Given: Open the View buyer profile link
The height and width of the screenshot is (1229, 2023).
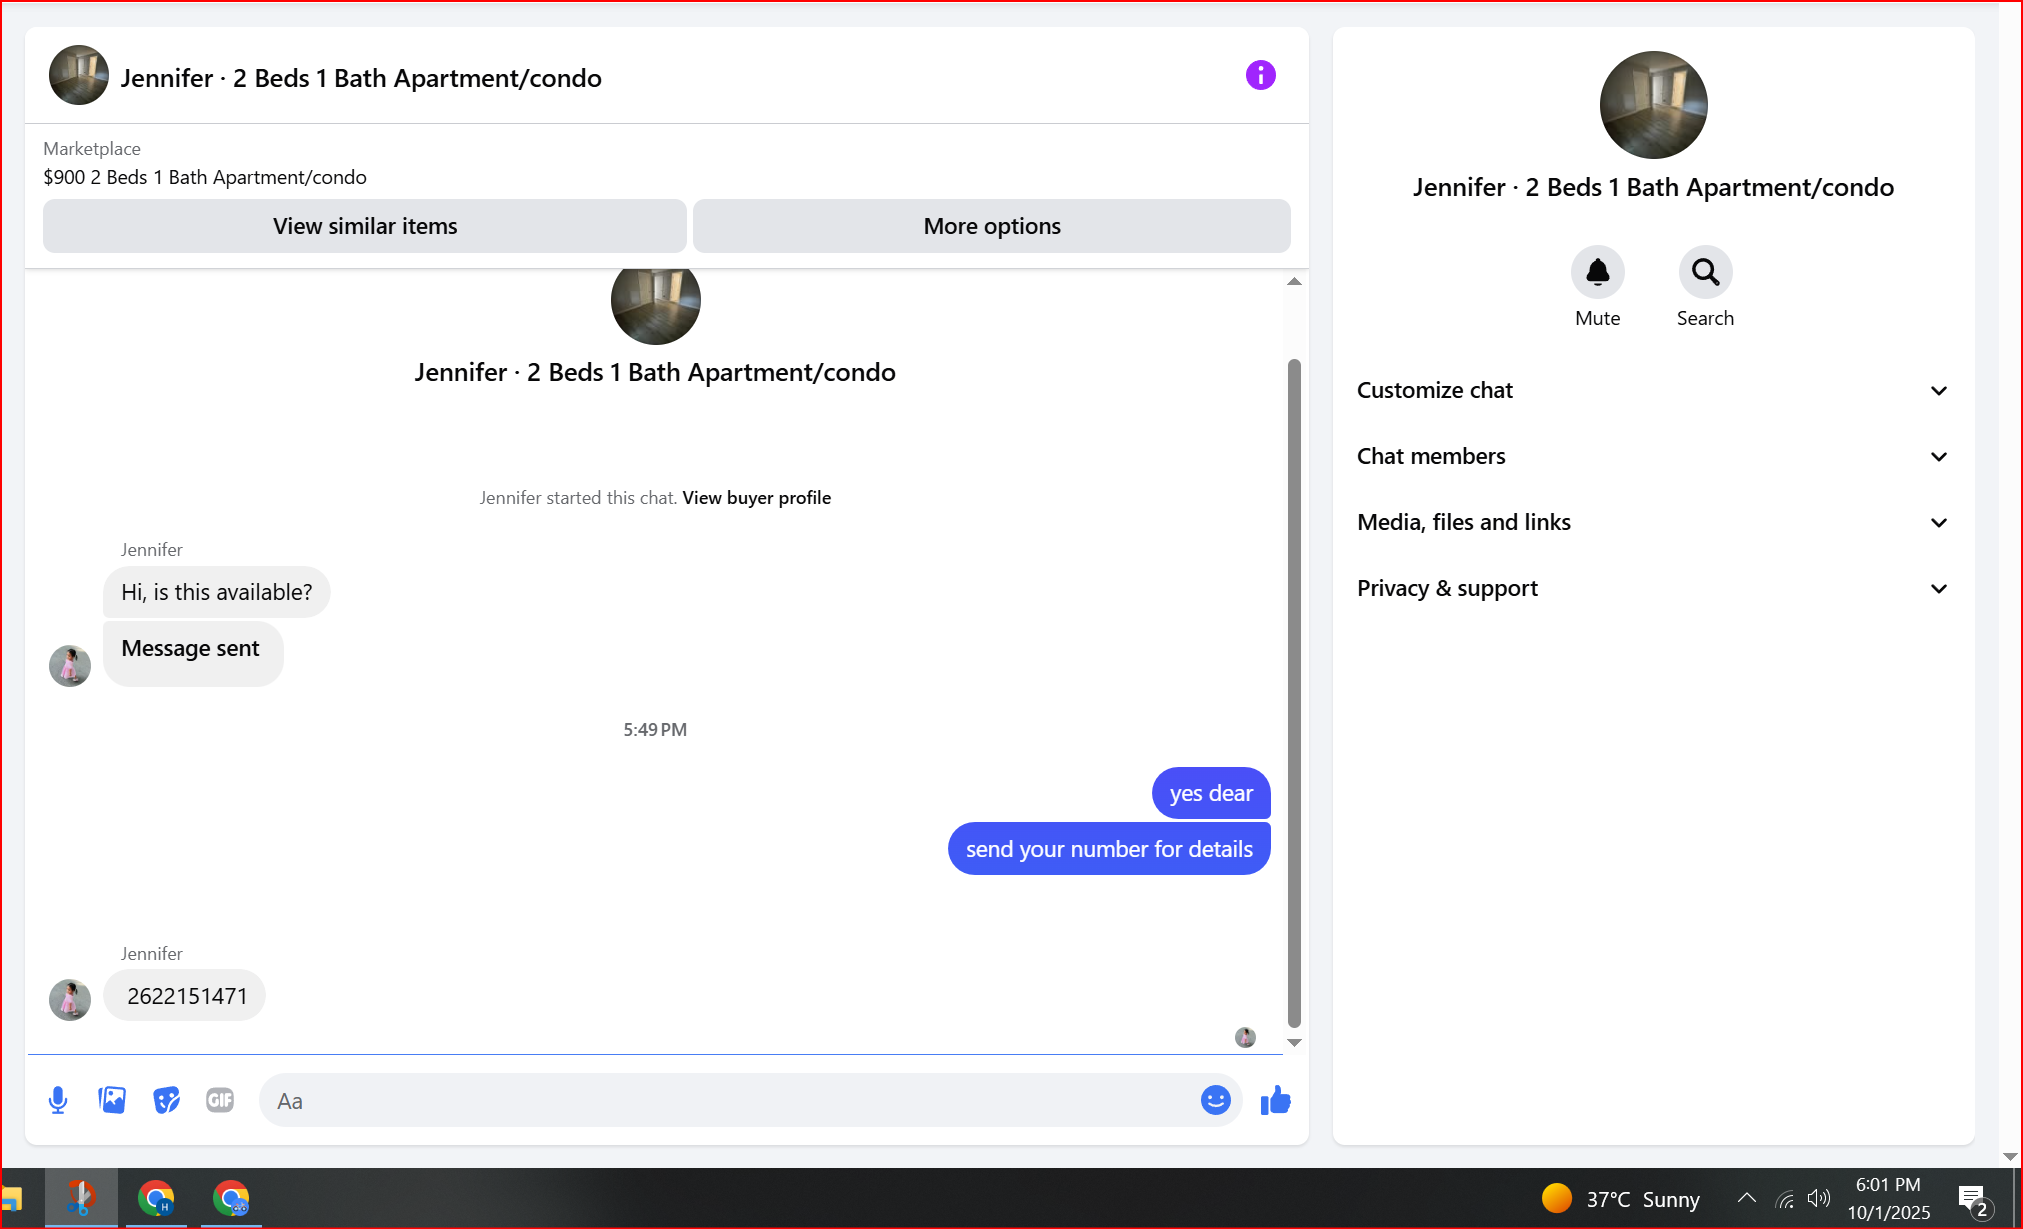Looking at the screenshot, I should point(756,498).
